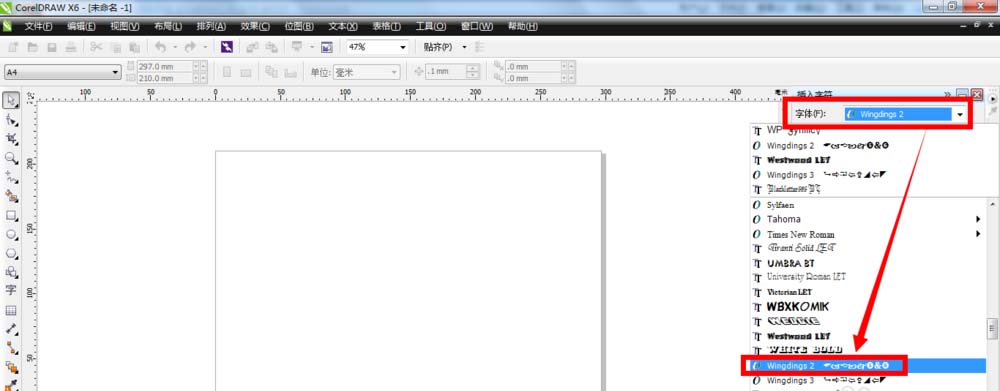Open the 工具(O) menu
The width and height of the screenshot is (1000, 391).
point(431,27)
